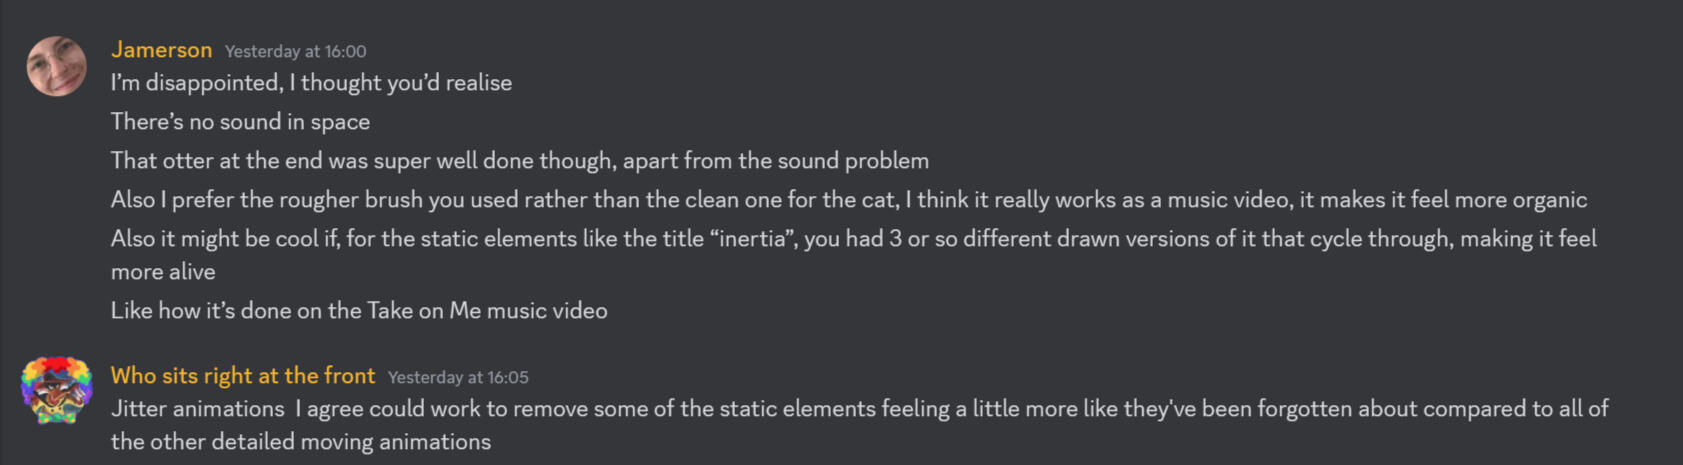1683x465 pixels.
Task: Click the "Yesterday at 16:00" timestamp
Action: click(295, 51)
